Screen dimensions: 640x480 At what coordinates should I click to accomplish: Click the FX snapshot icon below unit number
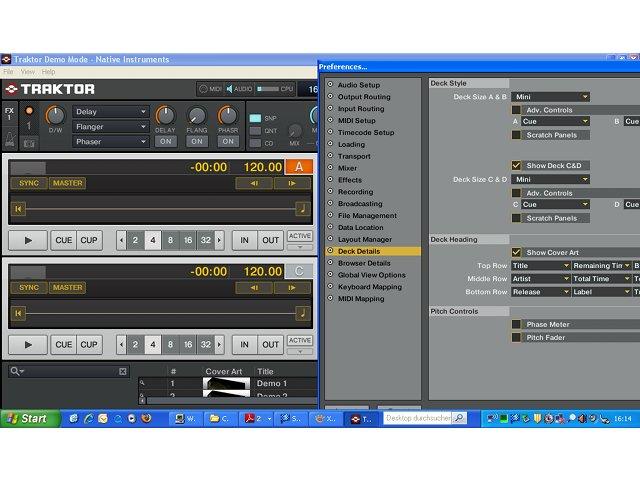click(x=29, y=143)
